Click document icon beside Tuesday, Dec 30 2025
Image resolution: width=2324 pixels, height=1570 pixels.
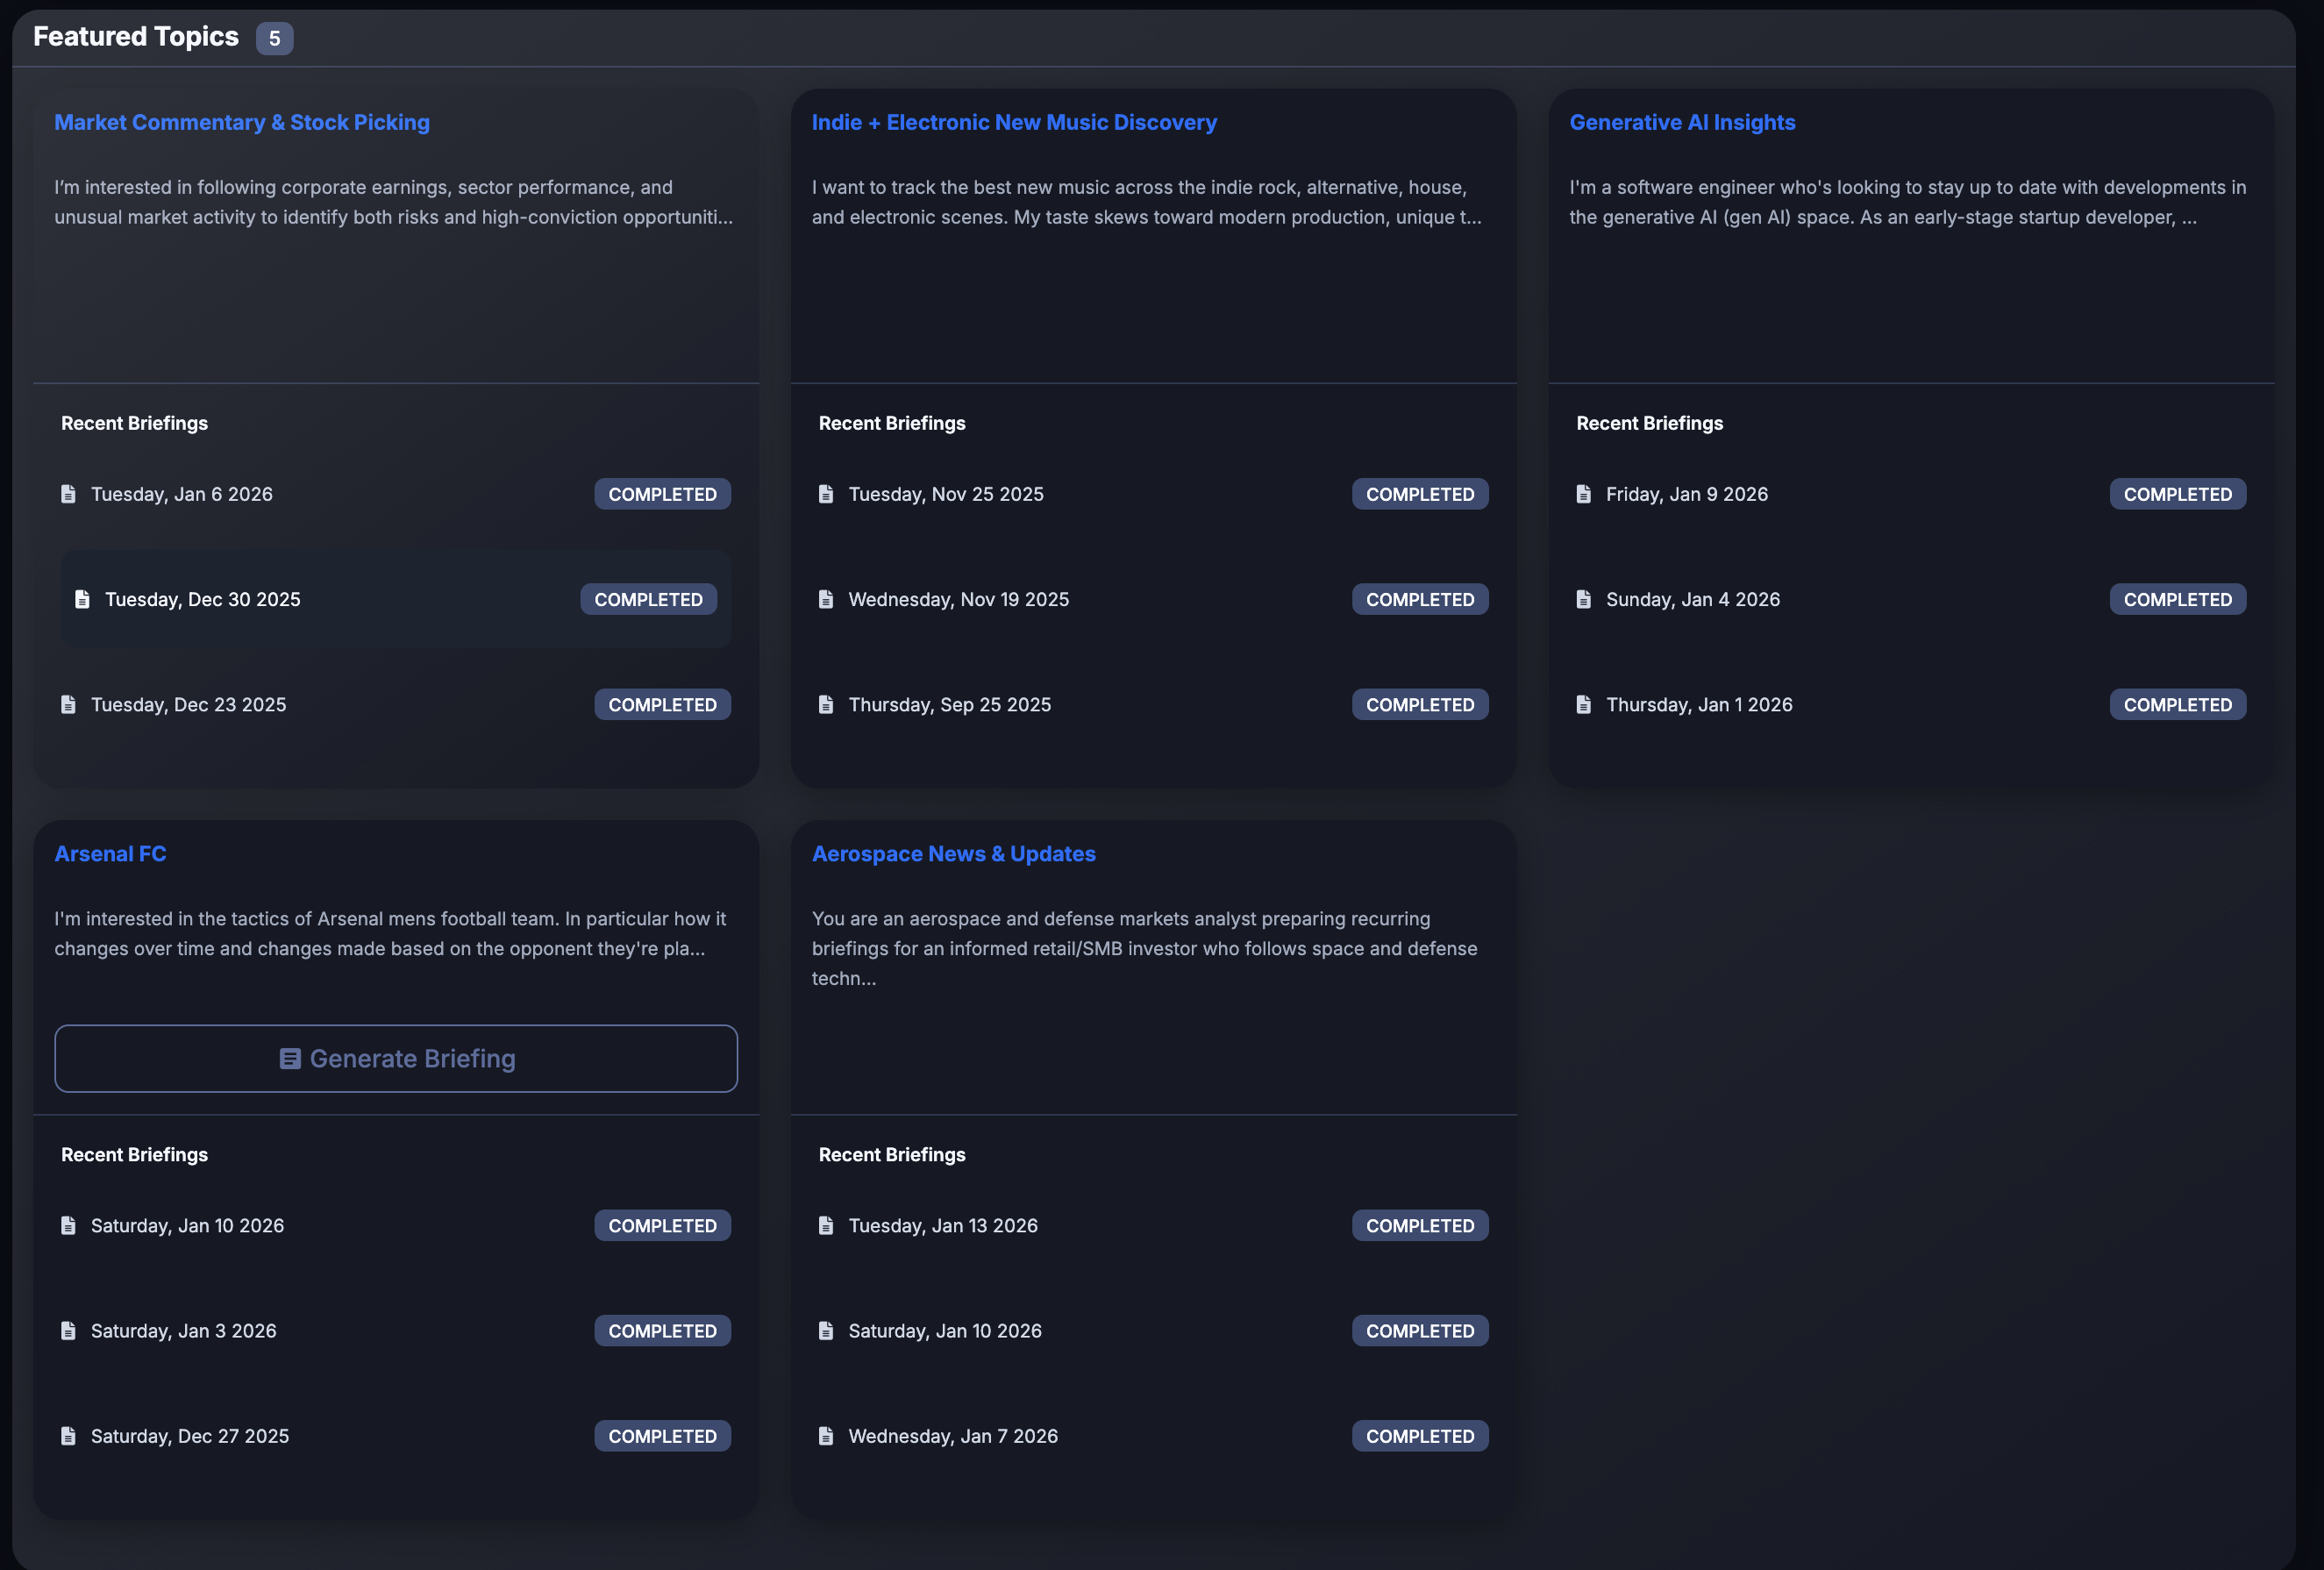(82, 599)
